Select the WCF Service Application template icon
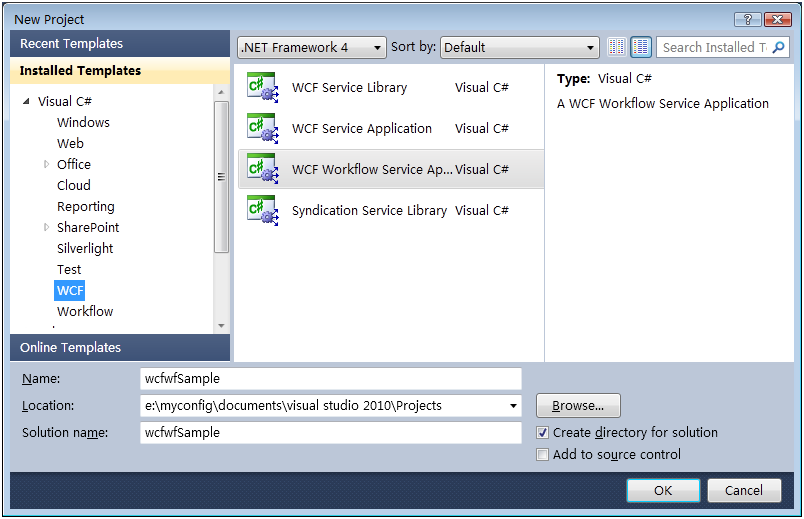This screenshot has height=519, width=804. click(263, 128)
